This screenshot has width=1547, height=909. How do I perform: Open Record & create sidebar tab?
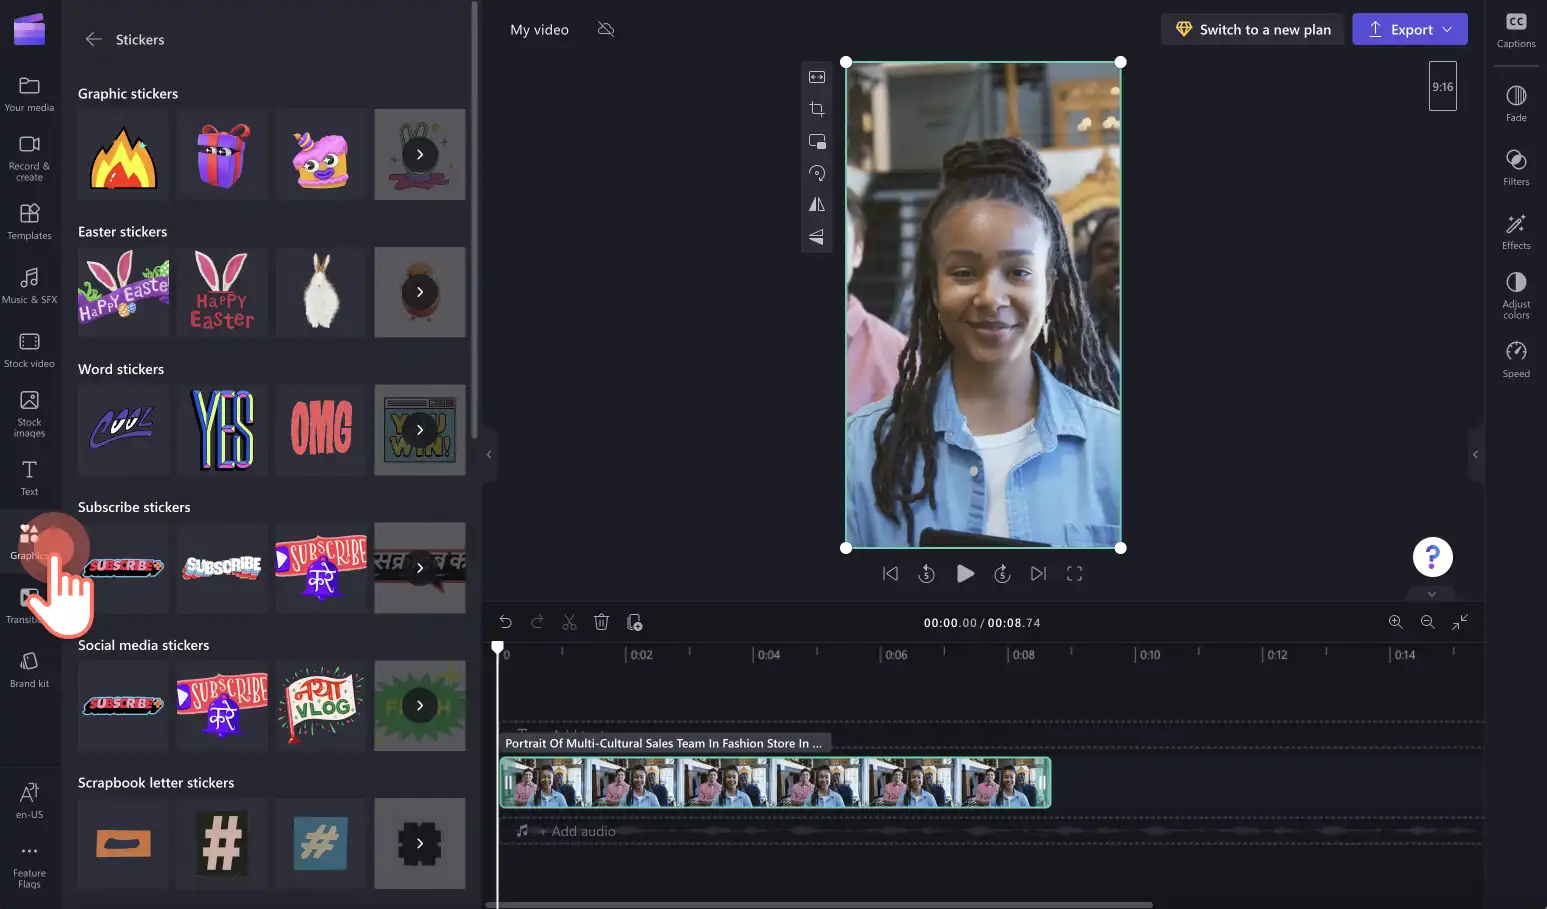click(29, 158)
